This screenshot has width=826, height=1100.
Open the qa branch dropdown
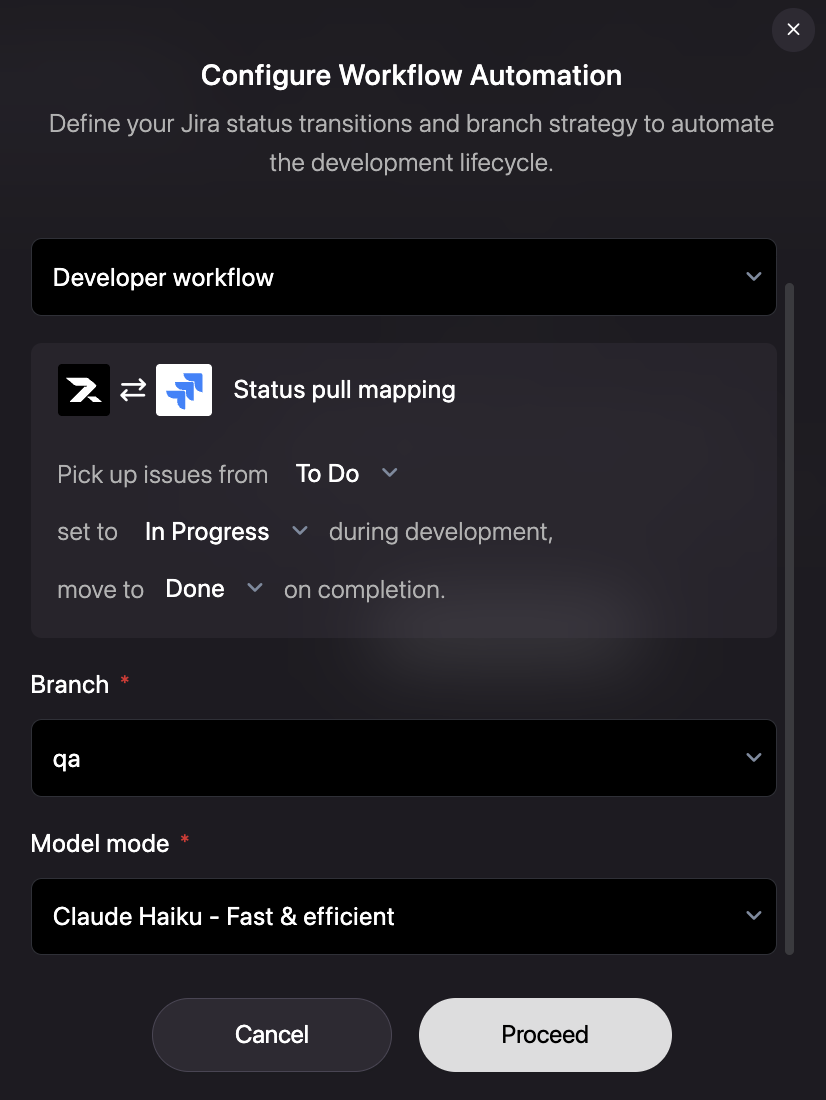[404, 758]
